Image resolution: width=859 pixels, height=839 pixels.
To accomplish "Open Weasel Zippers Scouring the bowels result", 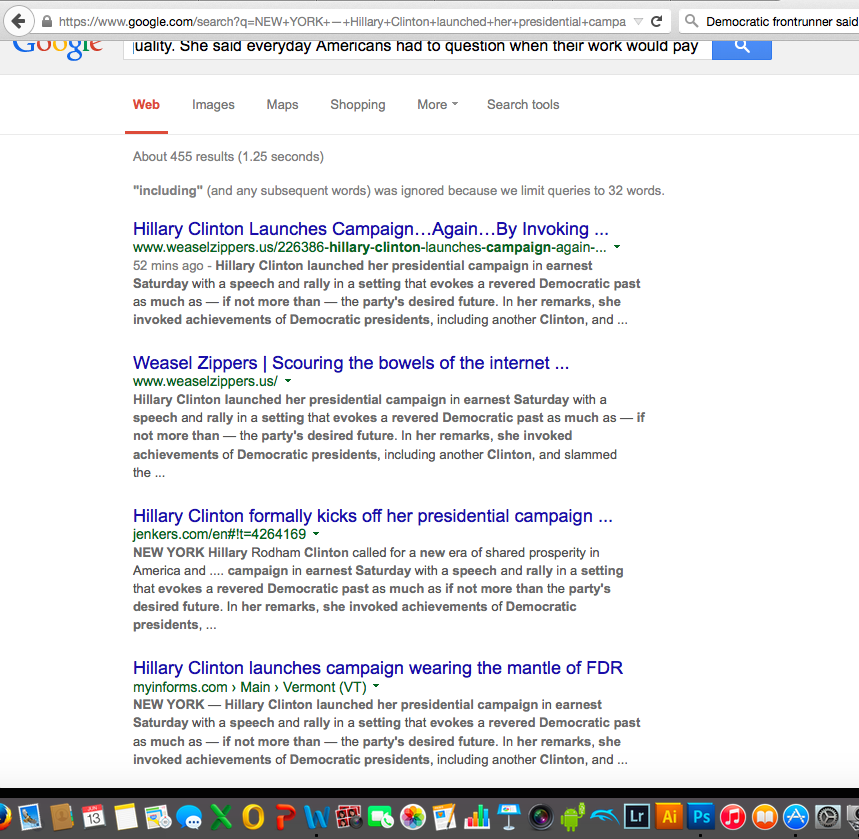I will click(x=351, y=363).
